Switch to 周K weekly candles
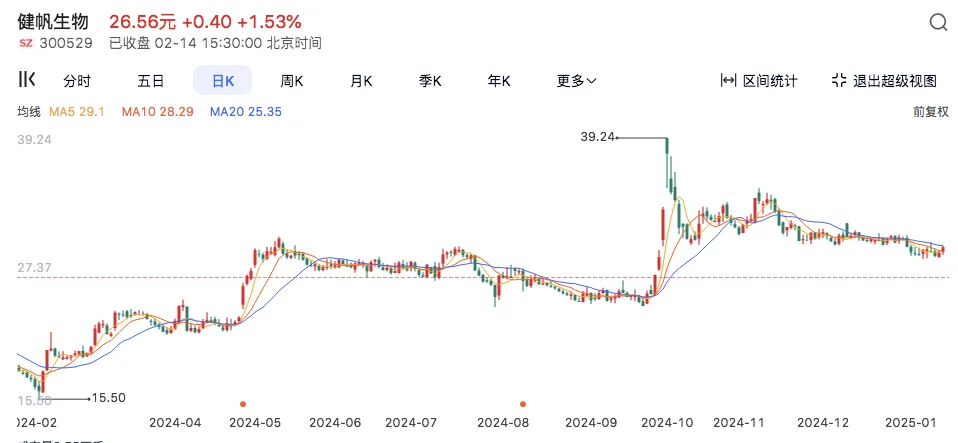The height and width of the screenshot is (443, 958). pyautogui.click(x=292, y=81)
